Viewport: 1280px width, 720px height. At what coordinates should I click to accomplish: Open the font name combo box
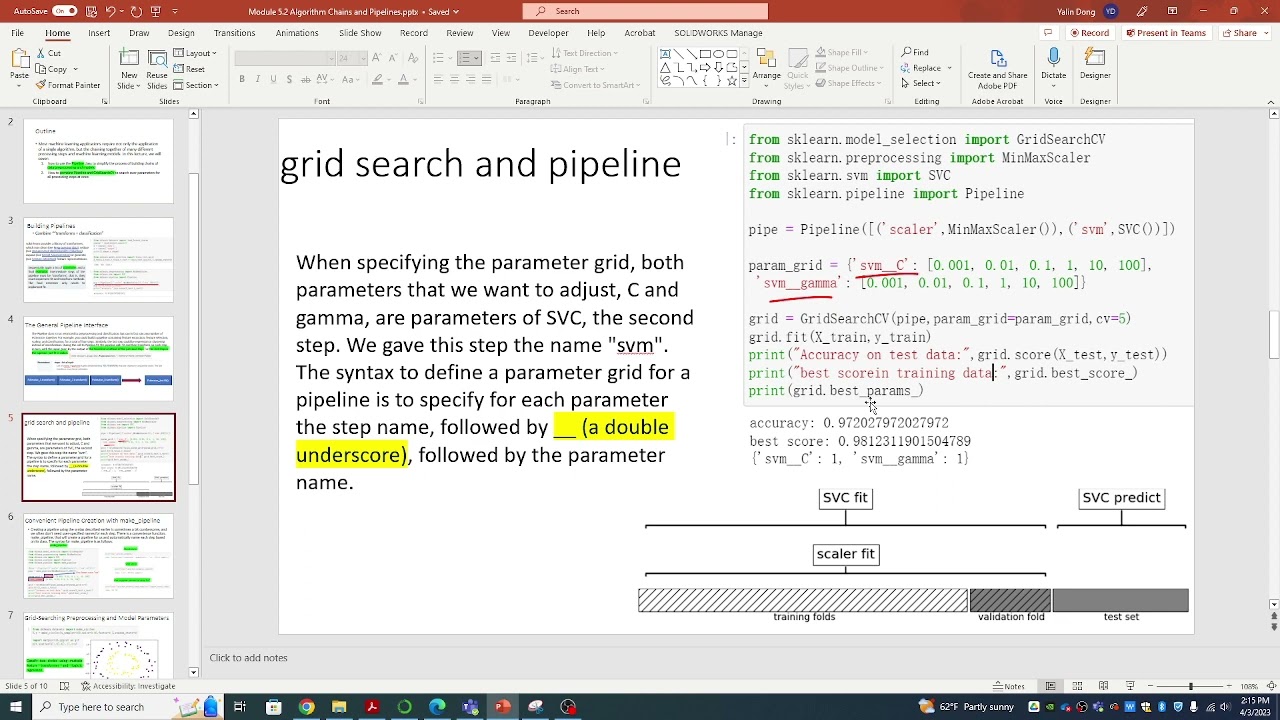coord(283,58)
